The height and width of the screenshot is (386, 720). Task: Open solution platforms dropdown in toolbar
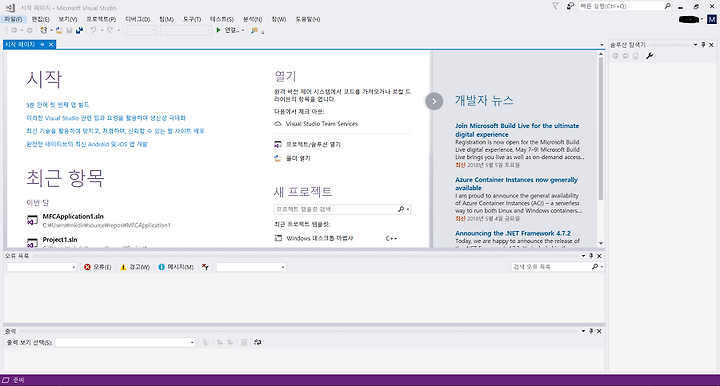186,30
